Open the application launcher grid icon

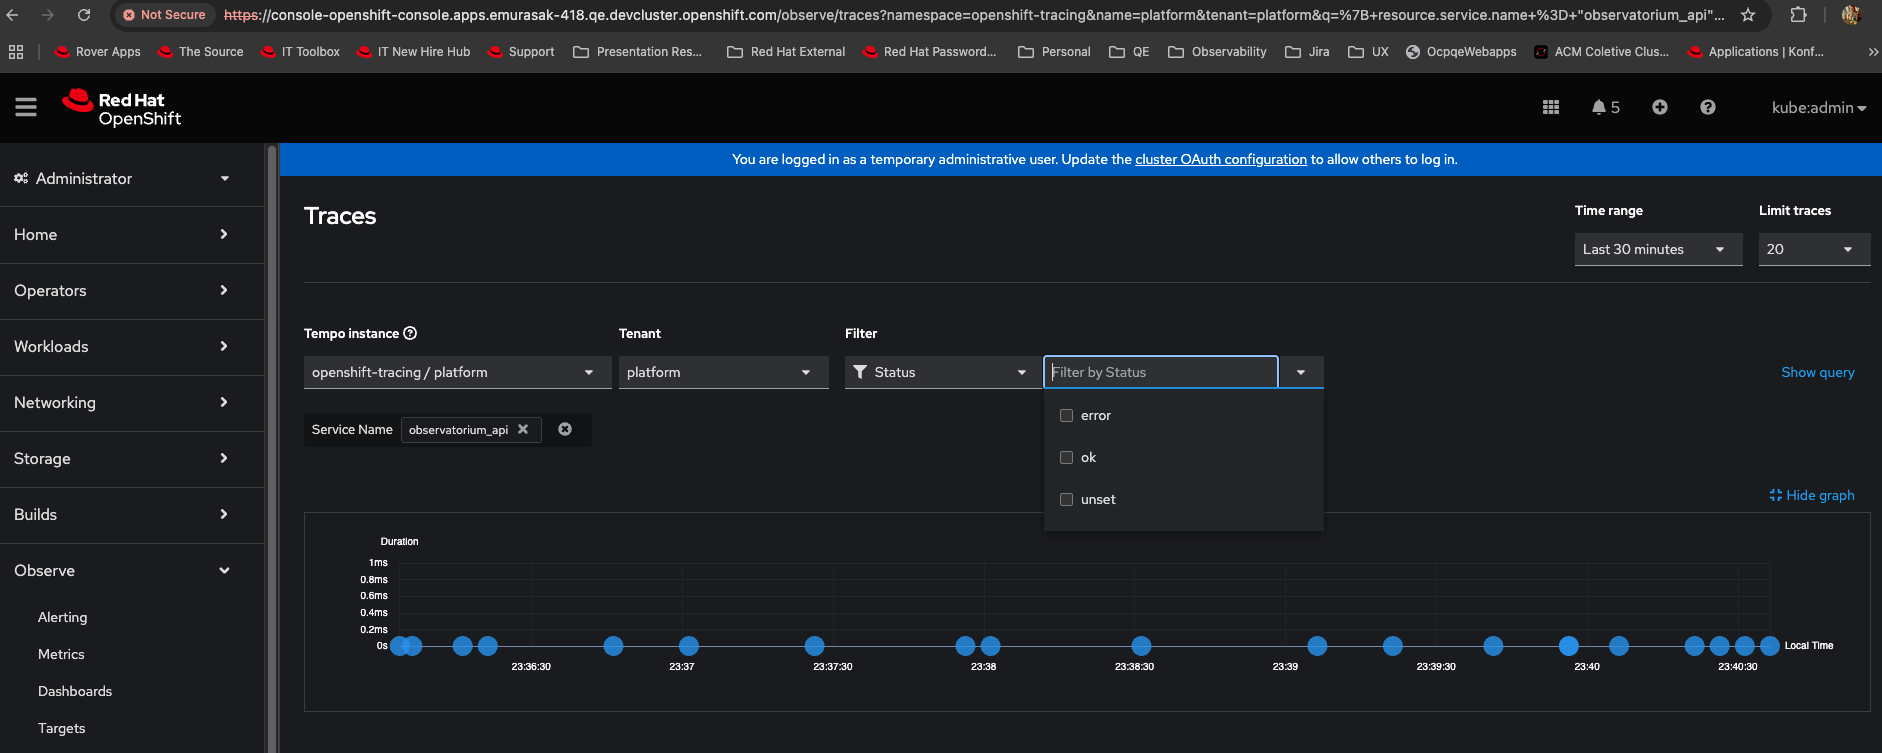(1551, 107)
